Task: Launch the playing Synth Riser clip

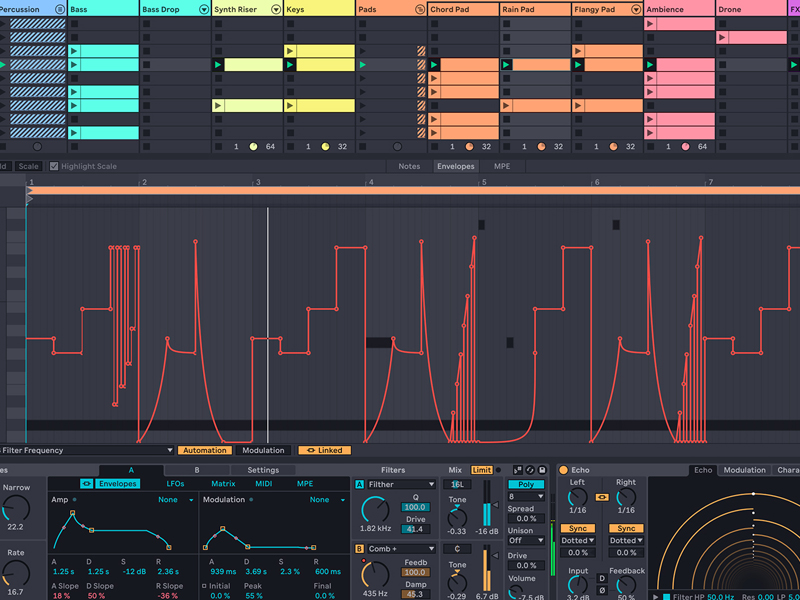Action: point(219,65)
